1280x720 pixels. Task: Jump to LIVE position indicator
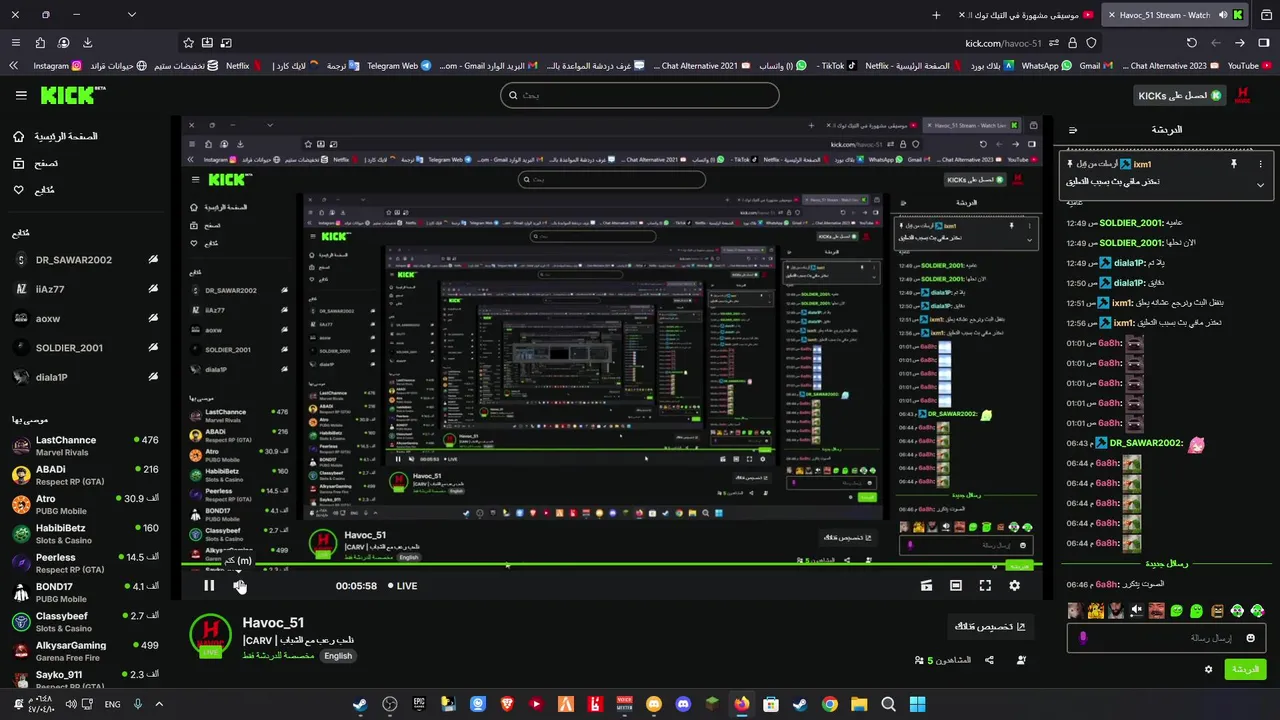403,586
